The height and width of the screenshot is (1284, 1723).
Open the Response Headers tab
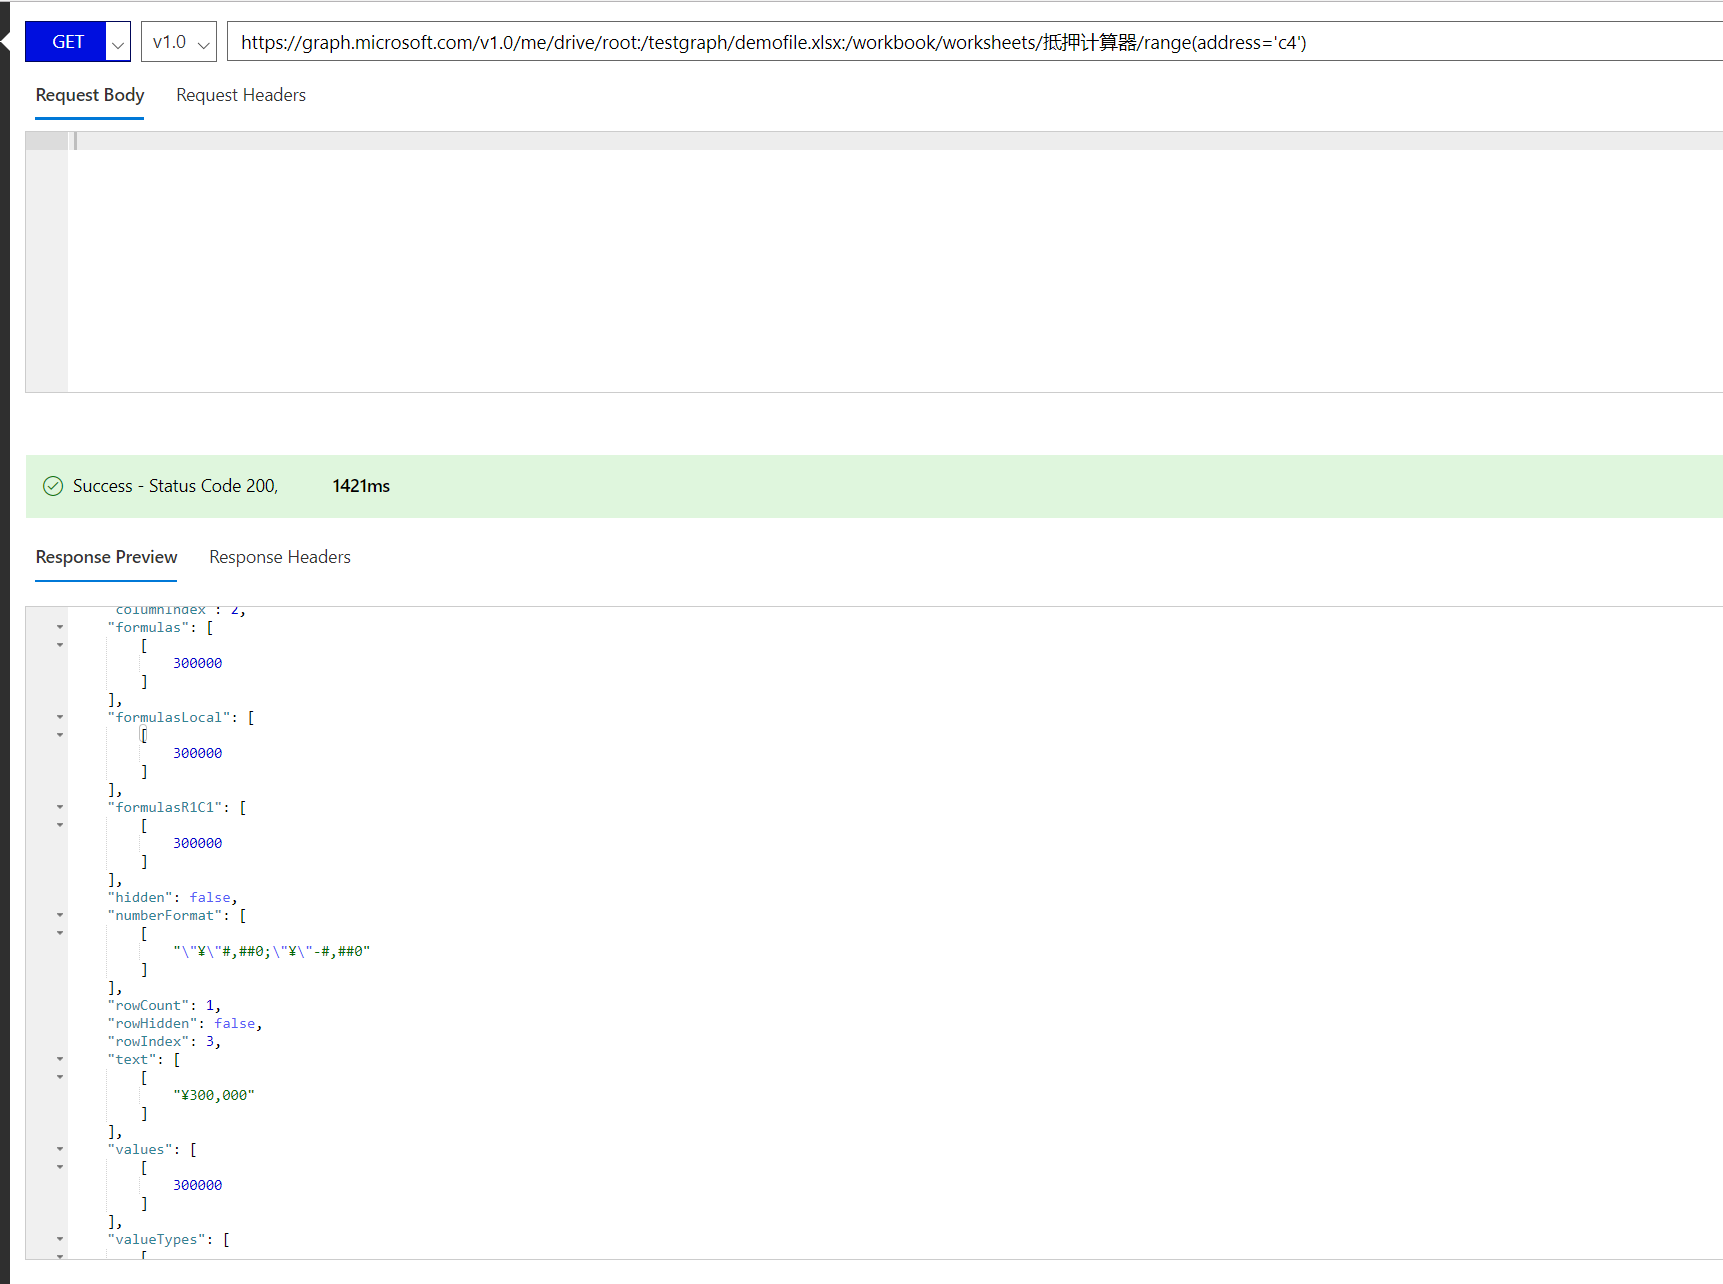click(280, 557)
